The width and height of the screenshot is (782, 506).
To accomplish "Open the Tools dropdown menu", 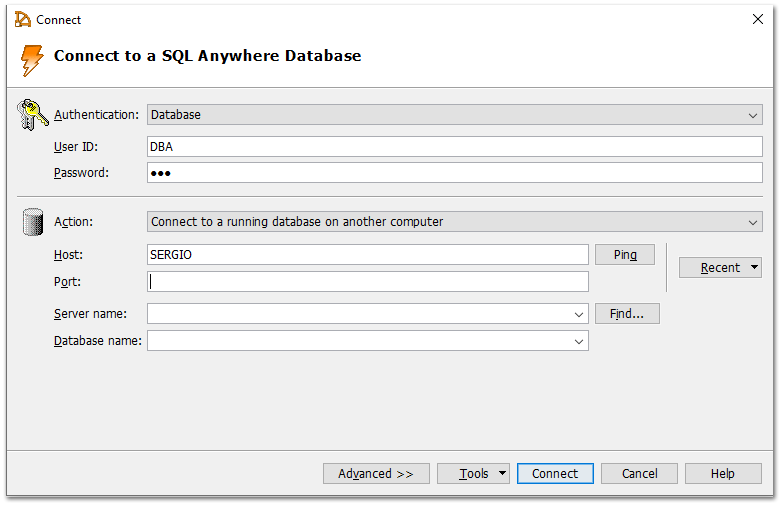I will (x=473, y=474).
